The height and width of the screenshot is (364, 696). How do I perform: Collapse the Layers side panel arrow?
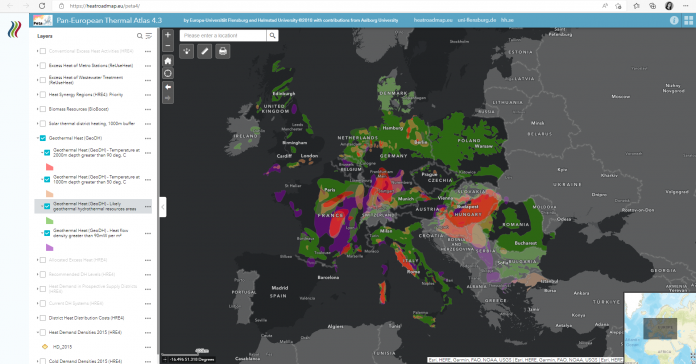point(163,207)
